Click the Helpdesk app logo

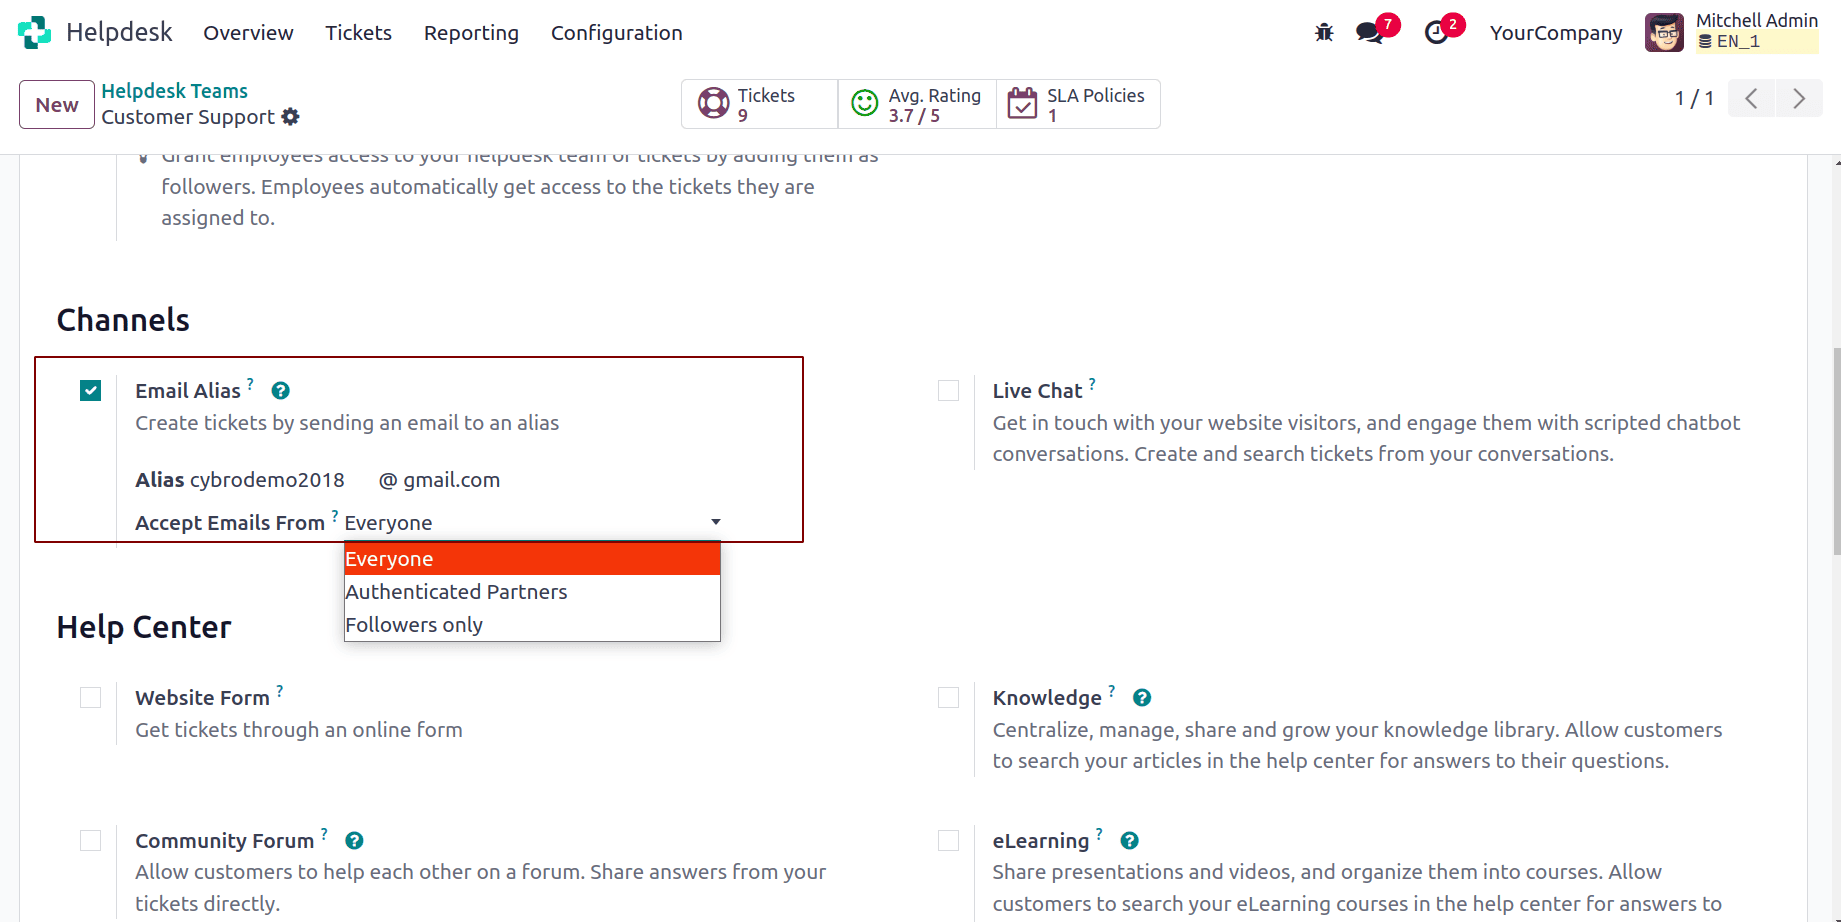point(35,31)
